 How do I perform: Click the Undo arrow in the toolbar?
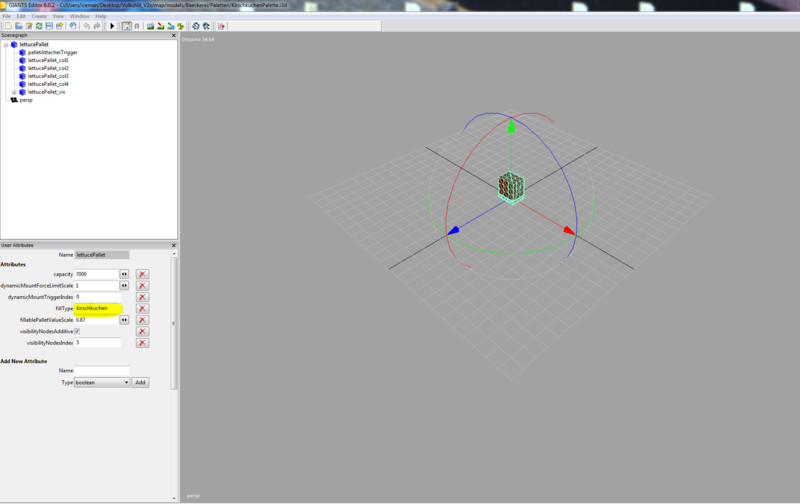[x=86, y=26]
